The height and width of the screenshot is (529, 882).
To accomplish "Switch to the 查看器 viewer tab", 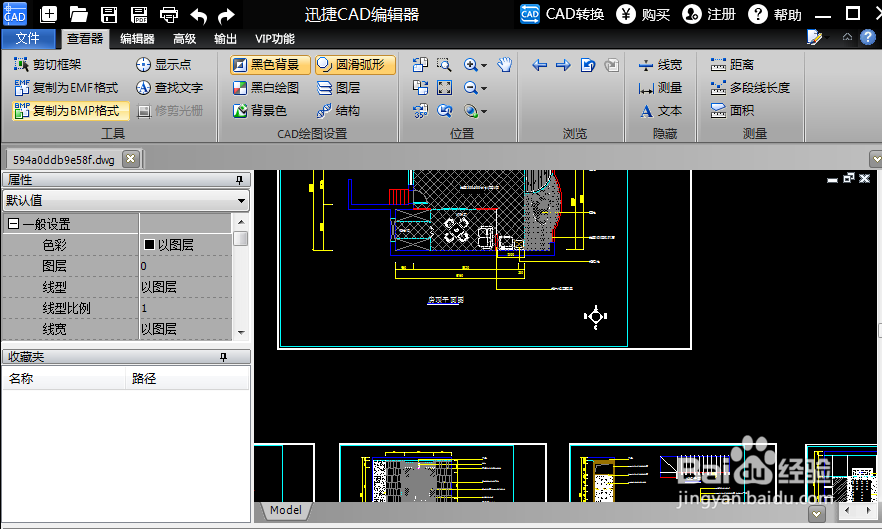I will [x=85, y=38].
